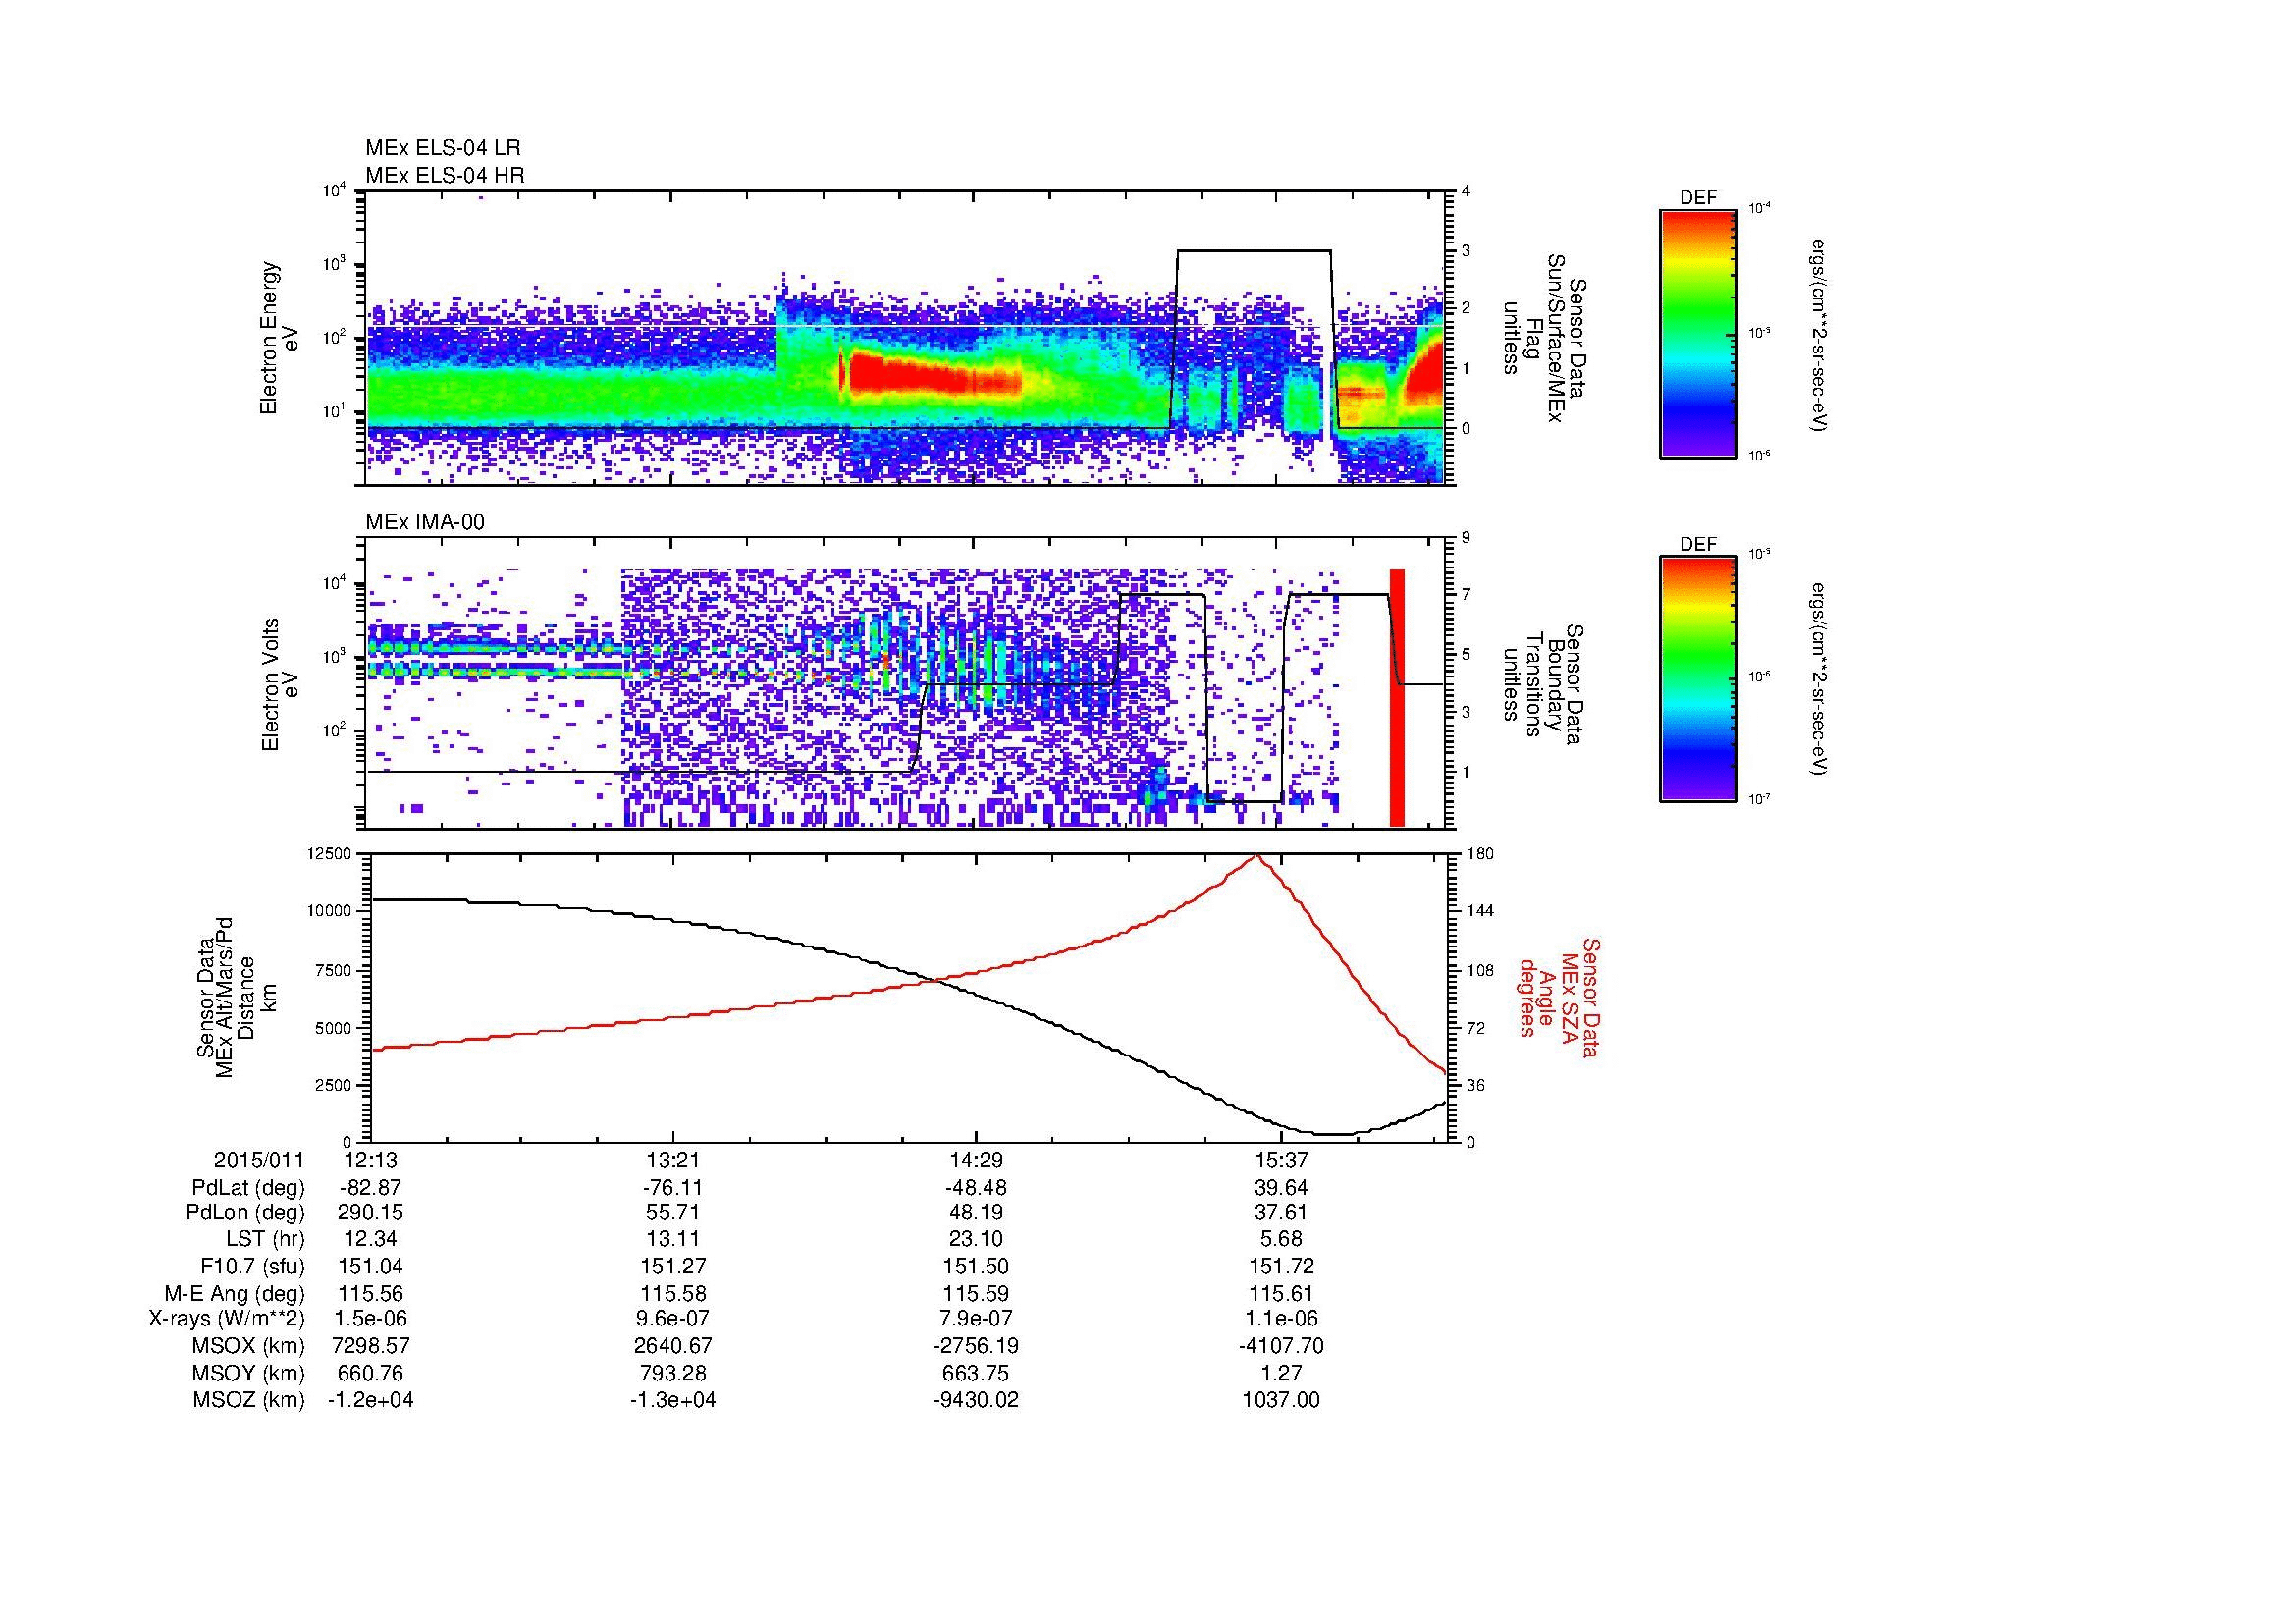Click the MSOZ value '-9430.02'
The width and height of the screenshot is (2296, 1623).
976,1400
